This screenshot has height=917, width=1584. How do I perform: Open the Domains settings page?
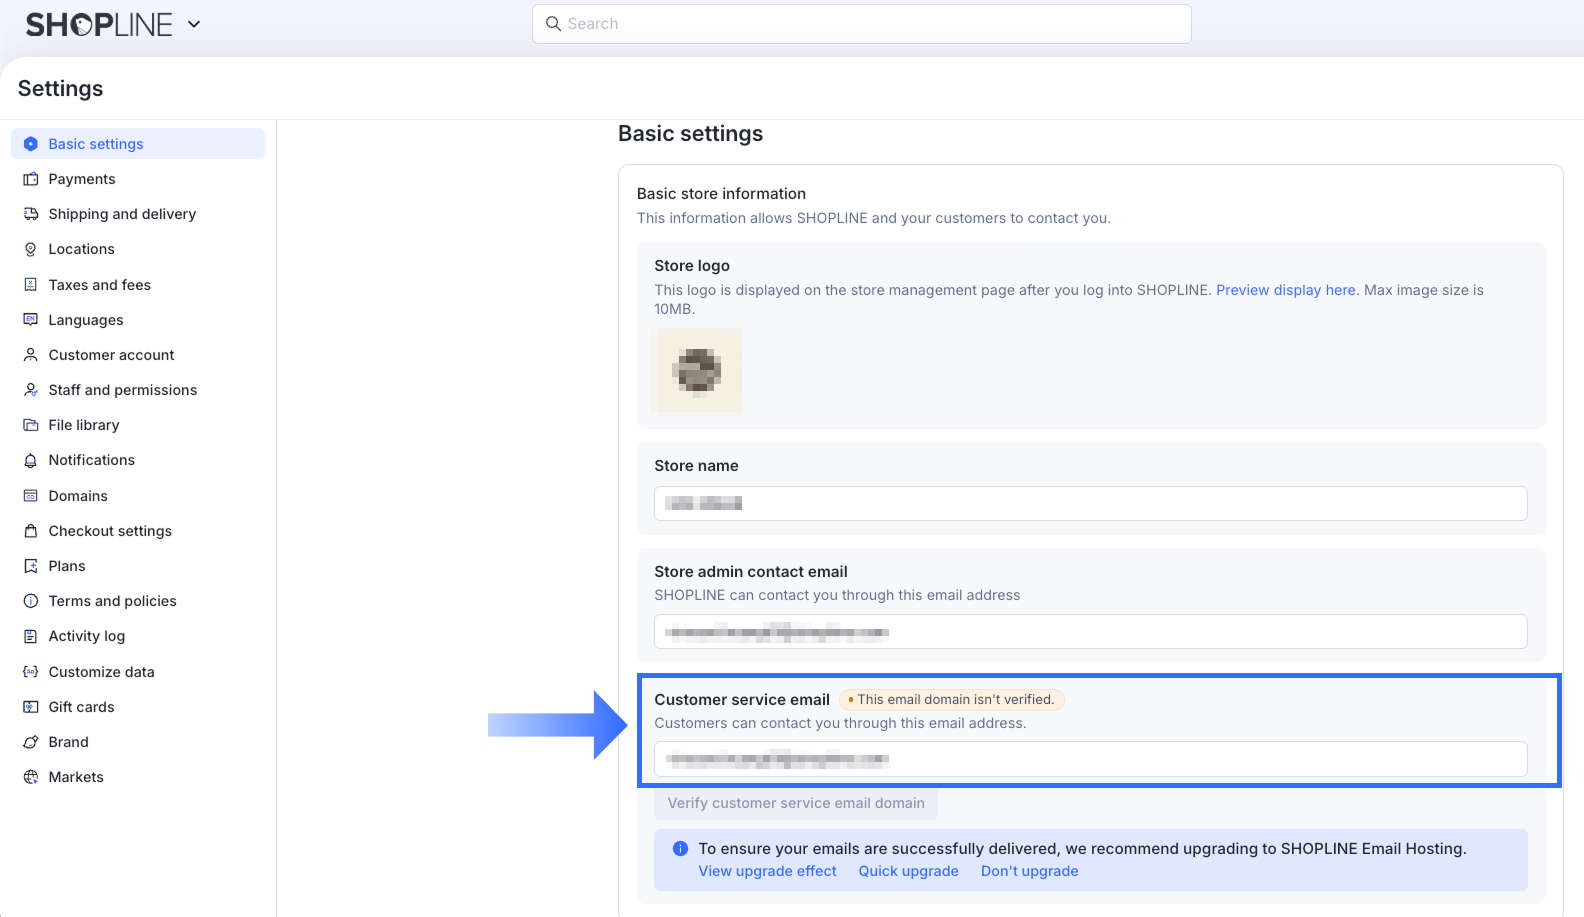point(78,496)
